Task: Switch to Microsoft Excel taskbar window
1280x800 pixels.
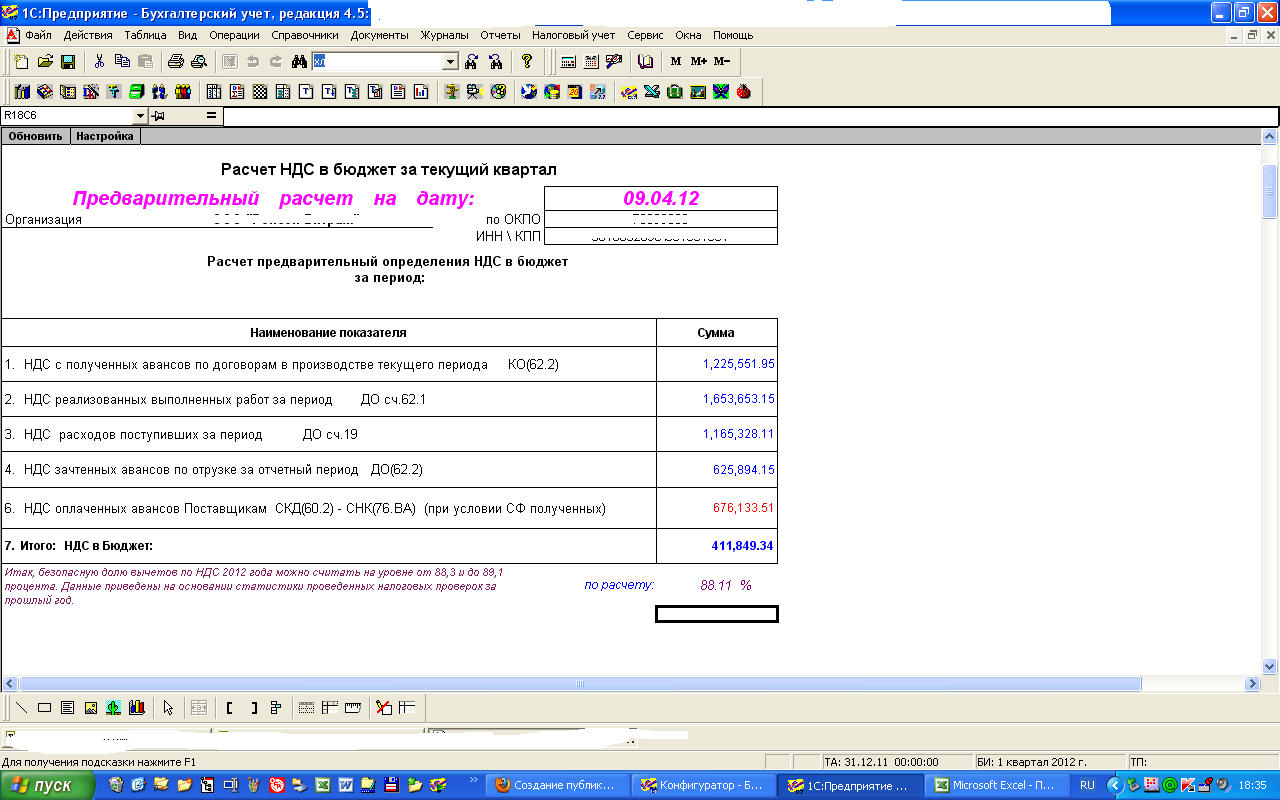Action: 997,785
